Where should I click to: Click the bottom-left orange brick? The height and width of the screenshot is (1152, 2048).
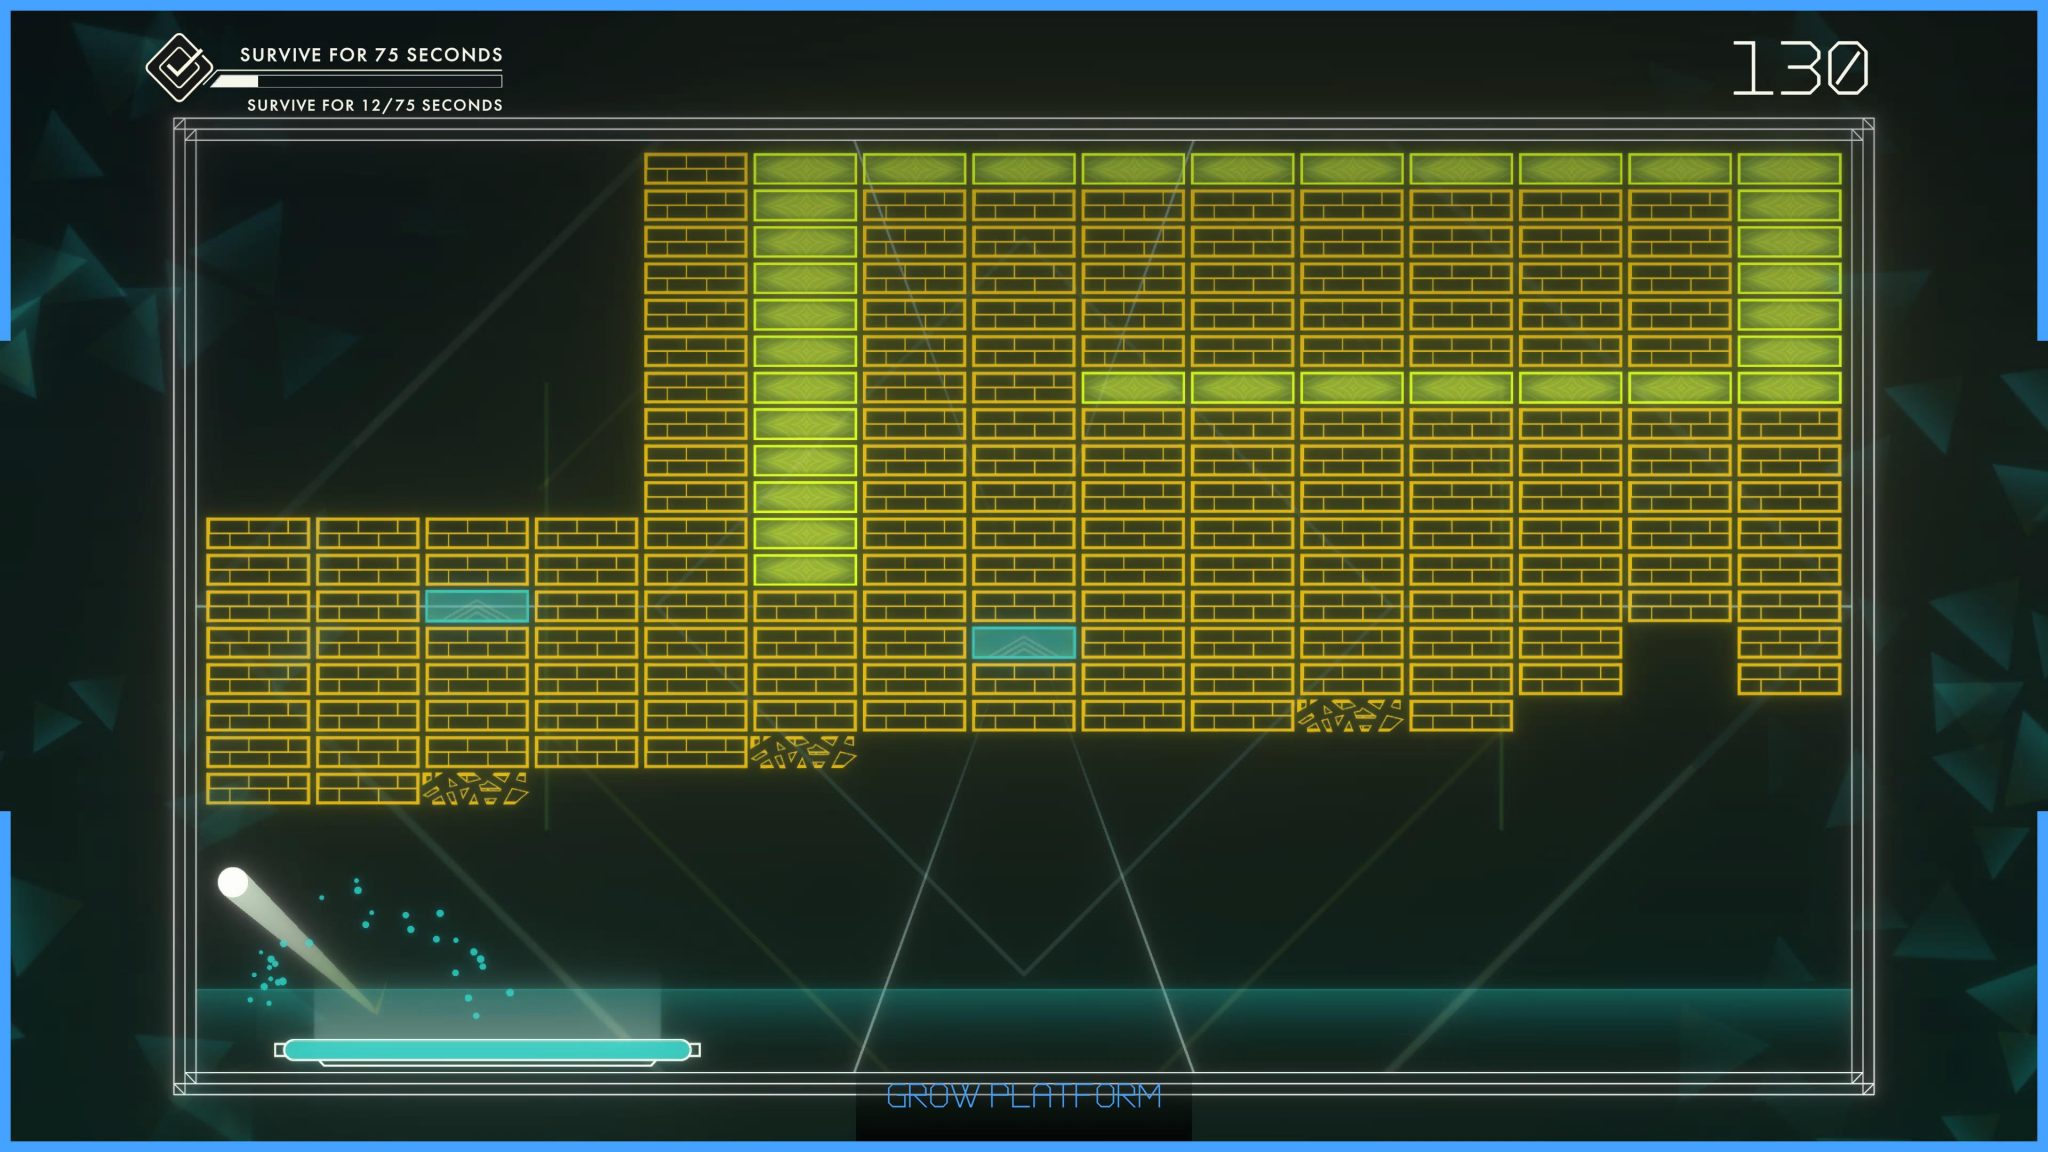tap(257, 788)
